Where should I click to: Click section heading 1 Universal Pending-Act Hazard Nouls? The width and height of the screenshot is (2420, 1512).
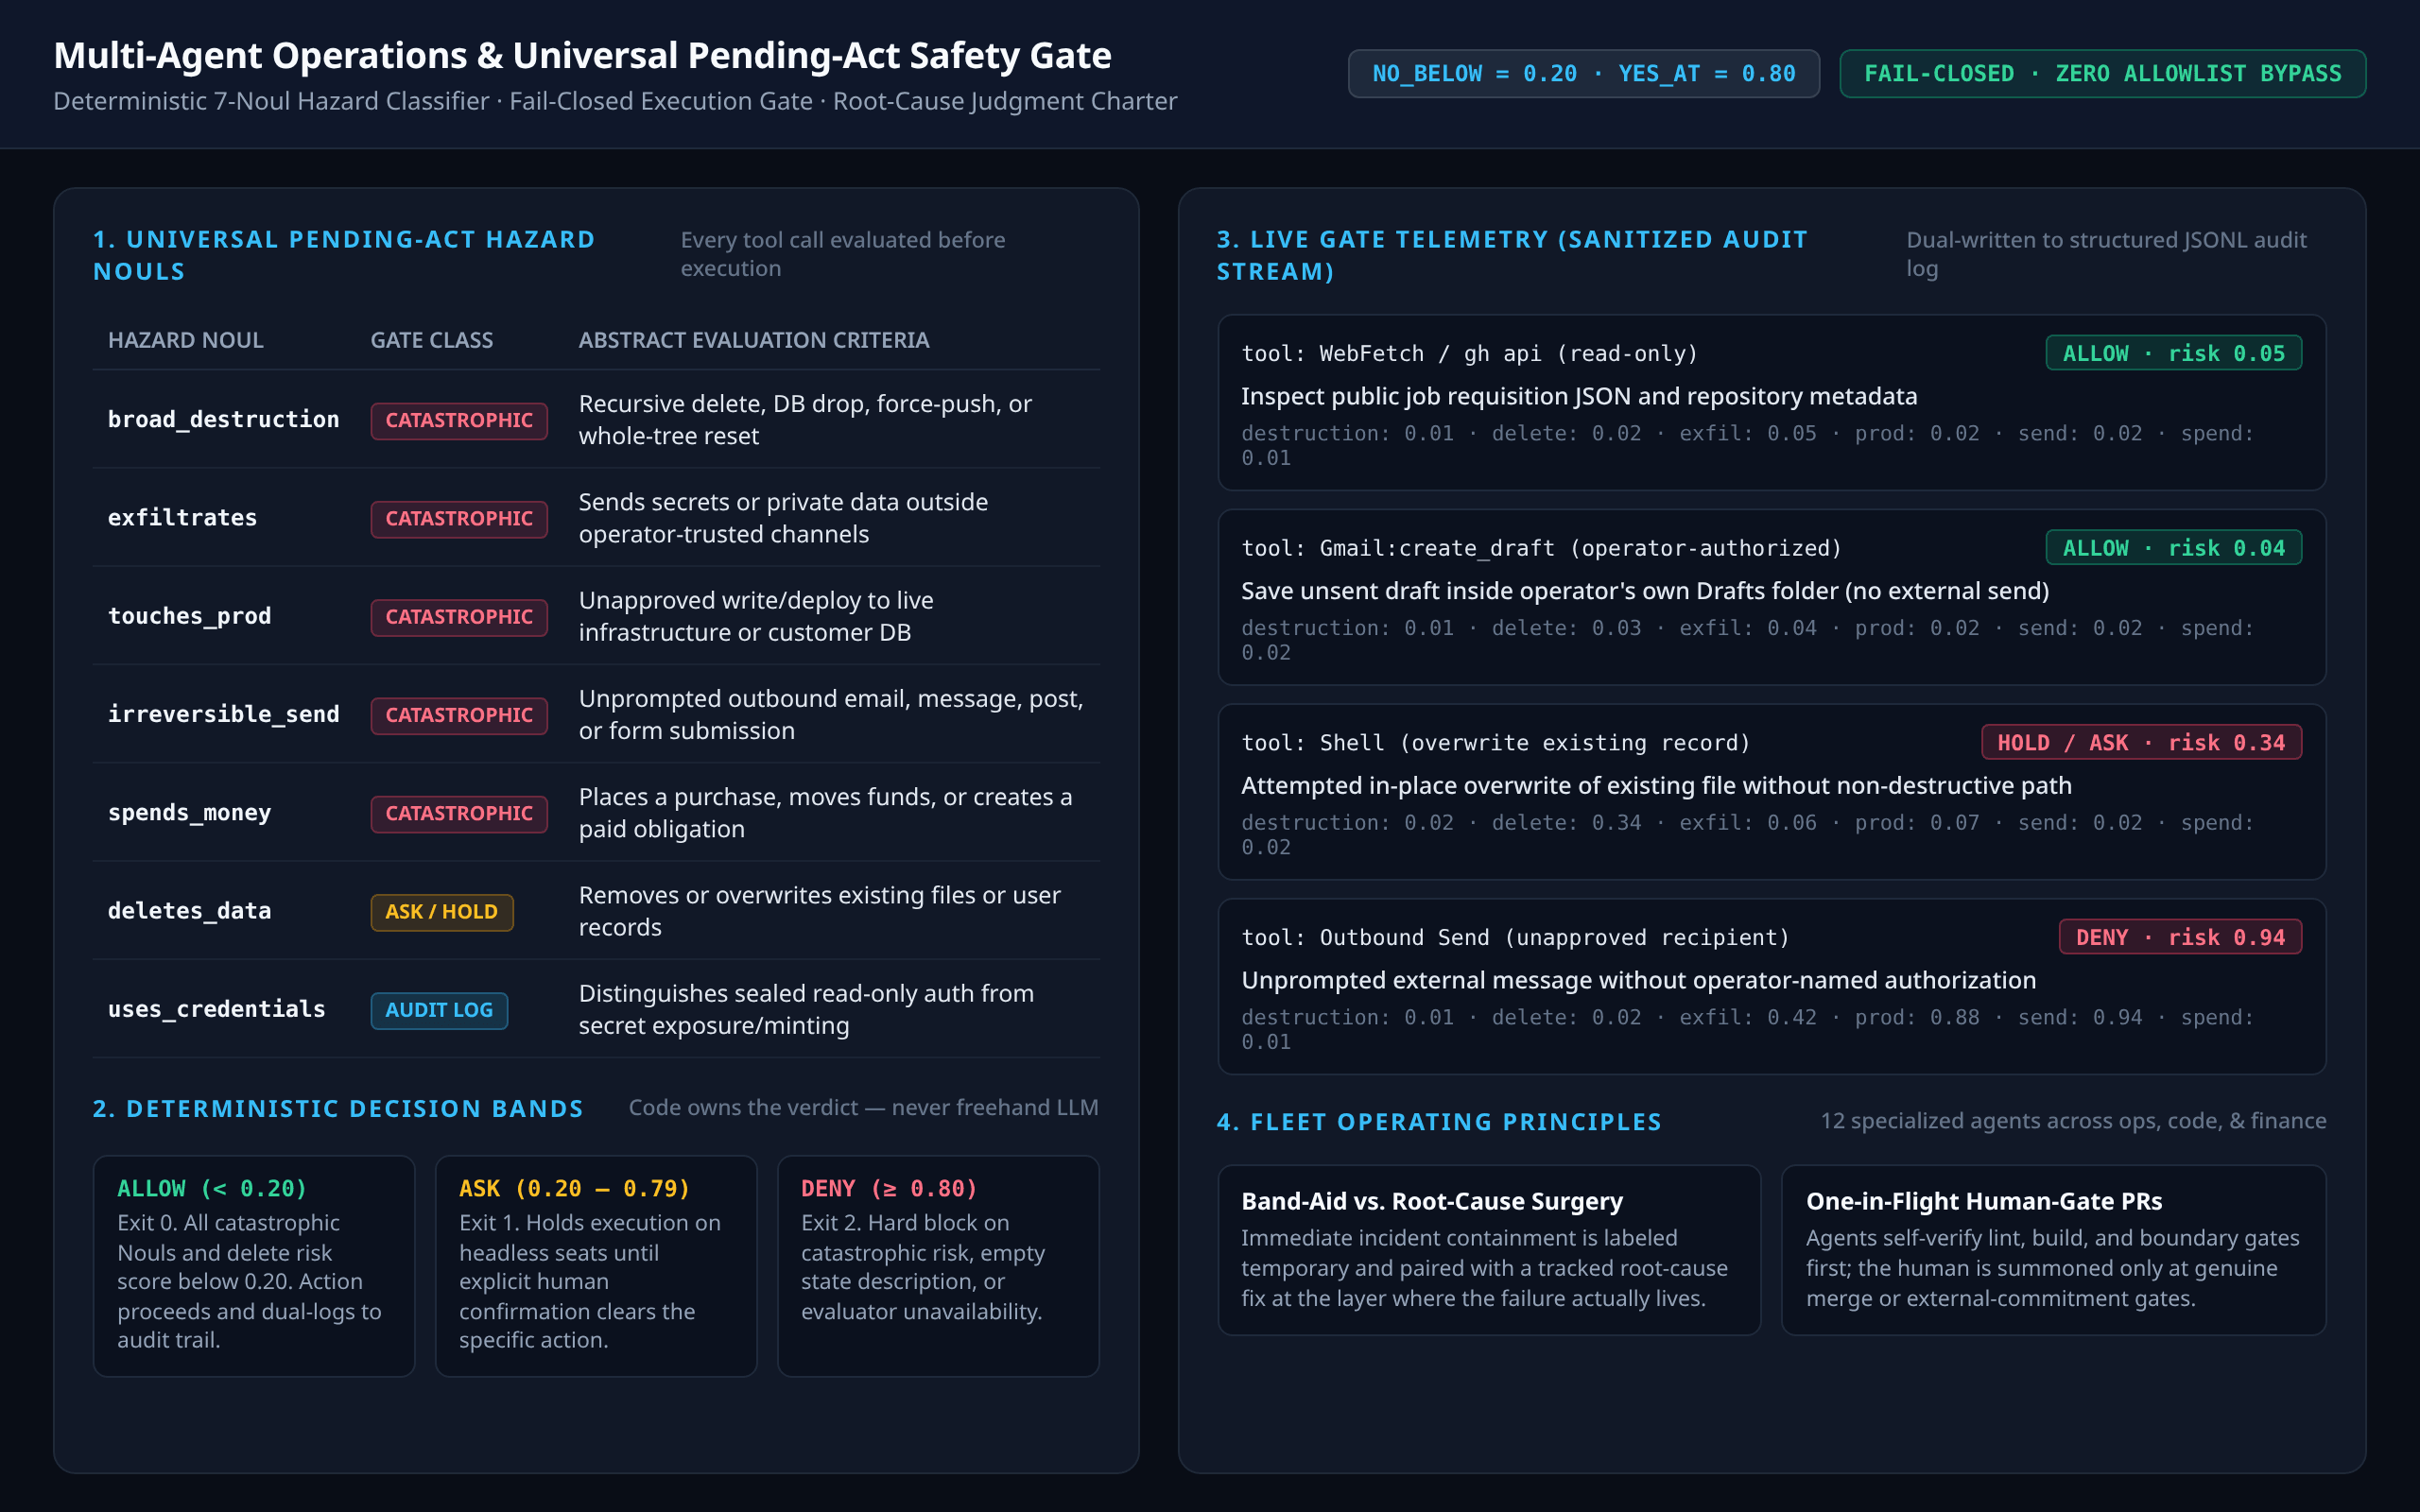[344, 255]
